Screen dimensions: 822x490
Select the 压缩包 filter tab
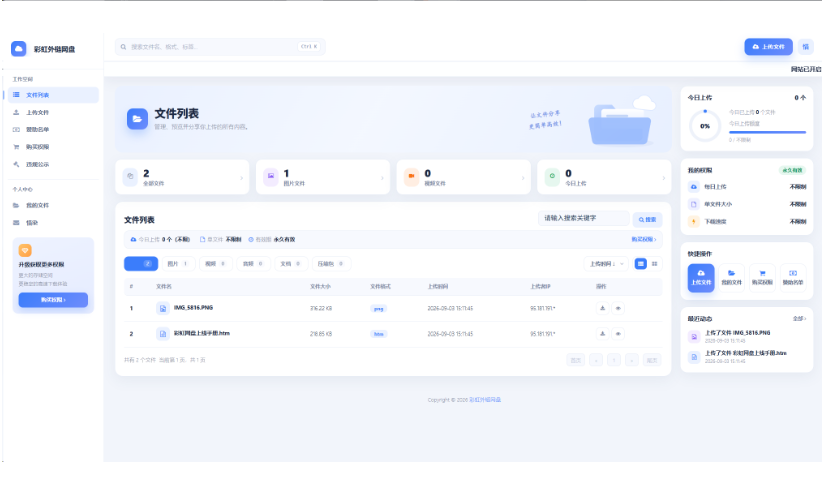coord(331,264)
